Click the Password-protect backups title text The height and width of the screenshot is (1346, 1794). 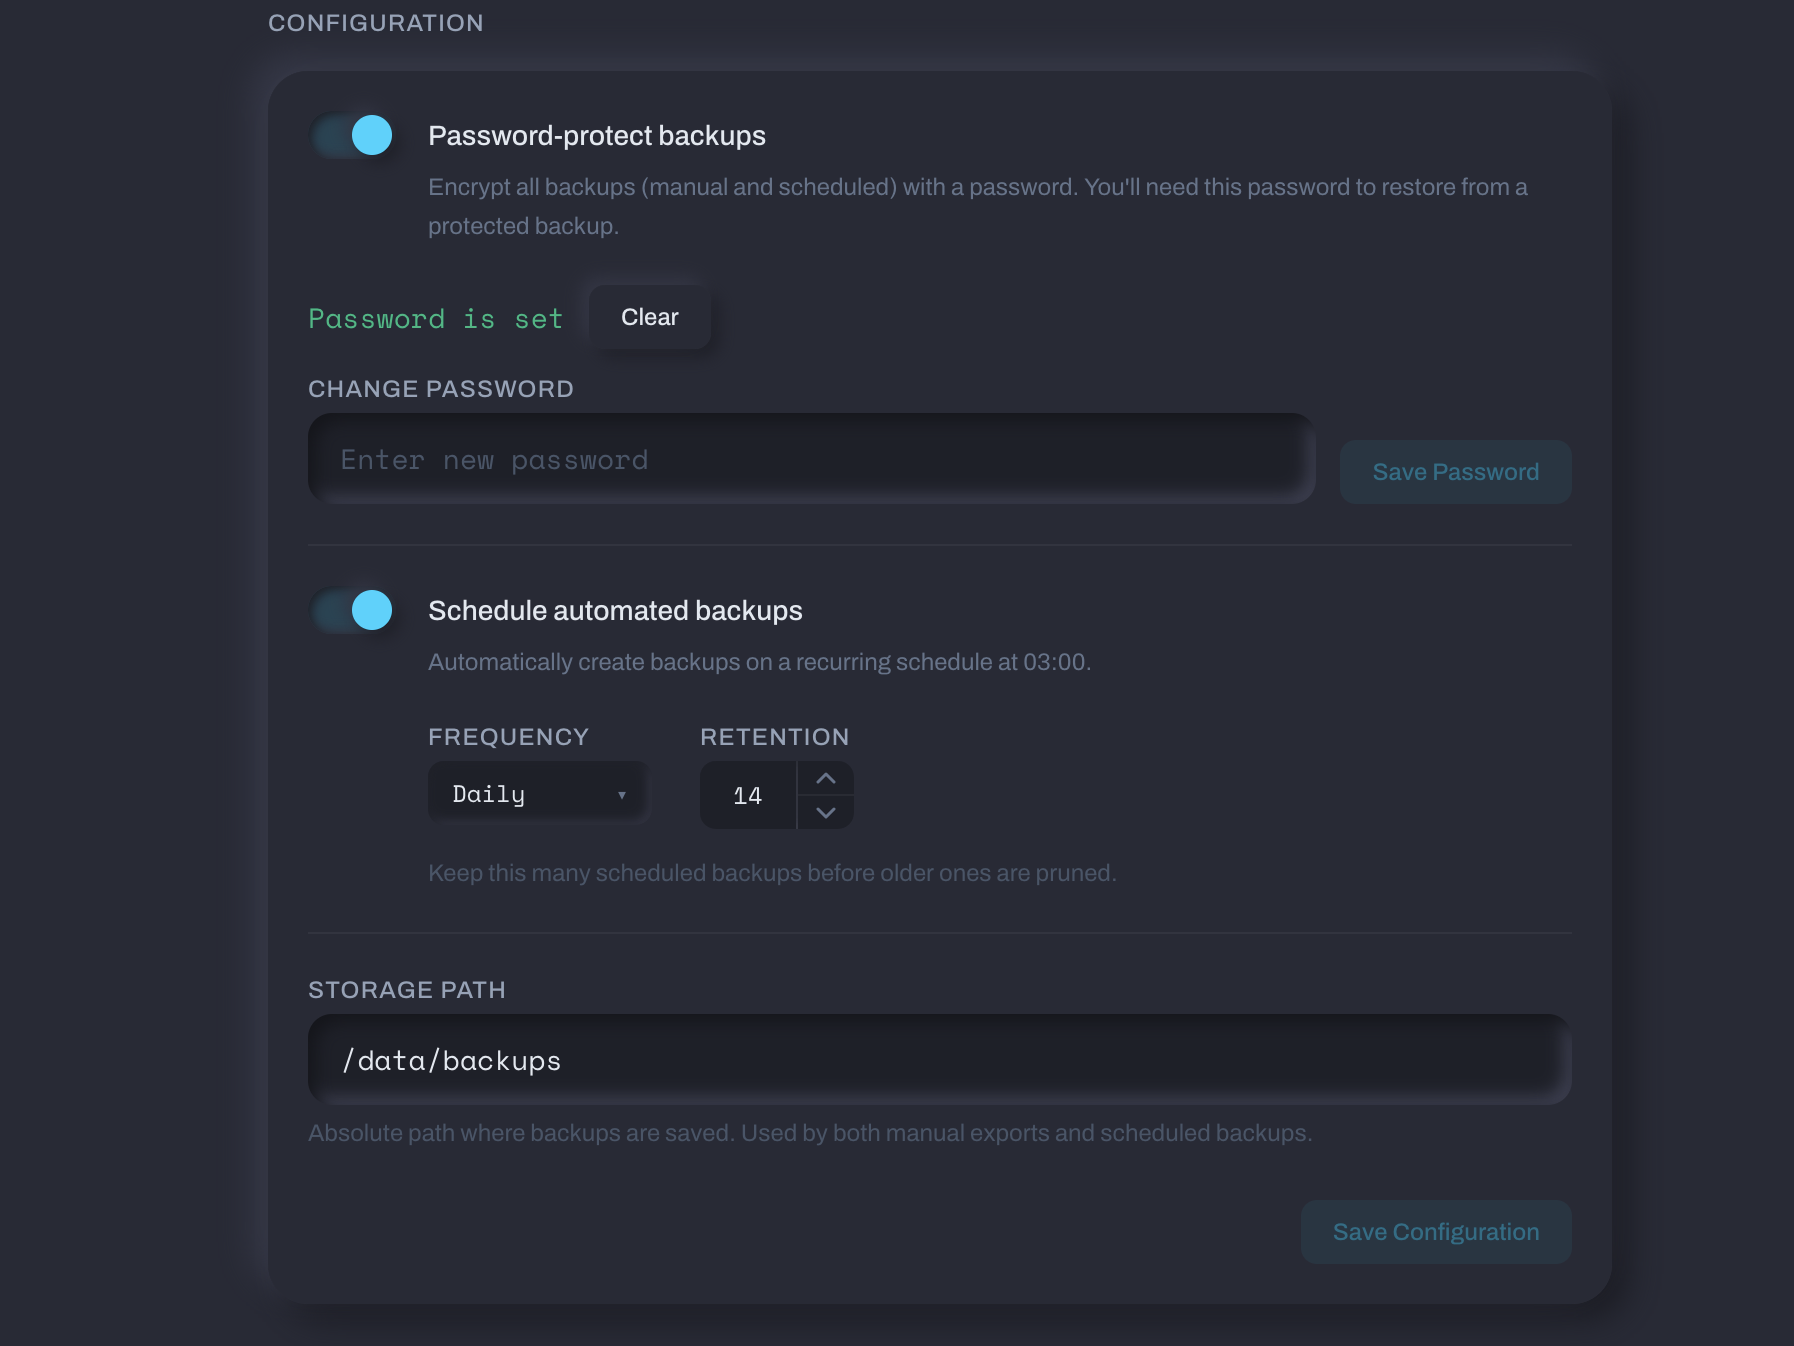pyautogui.click(x=596, y=135)
